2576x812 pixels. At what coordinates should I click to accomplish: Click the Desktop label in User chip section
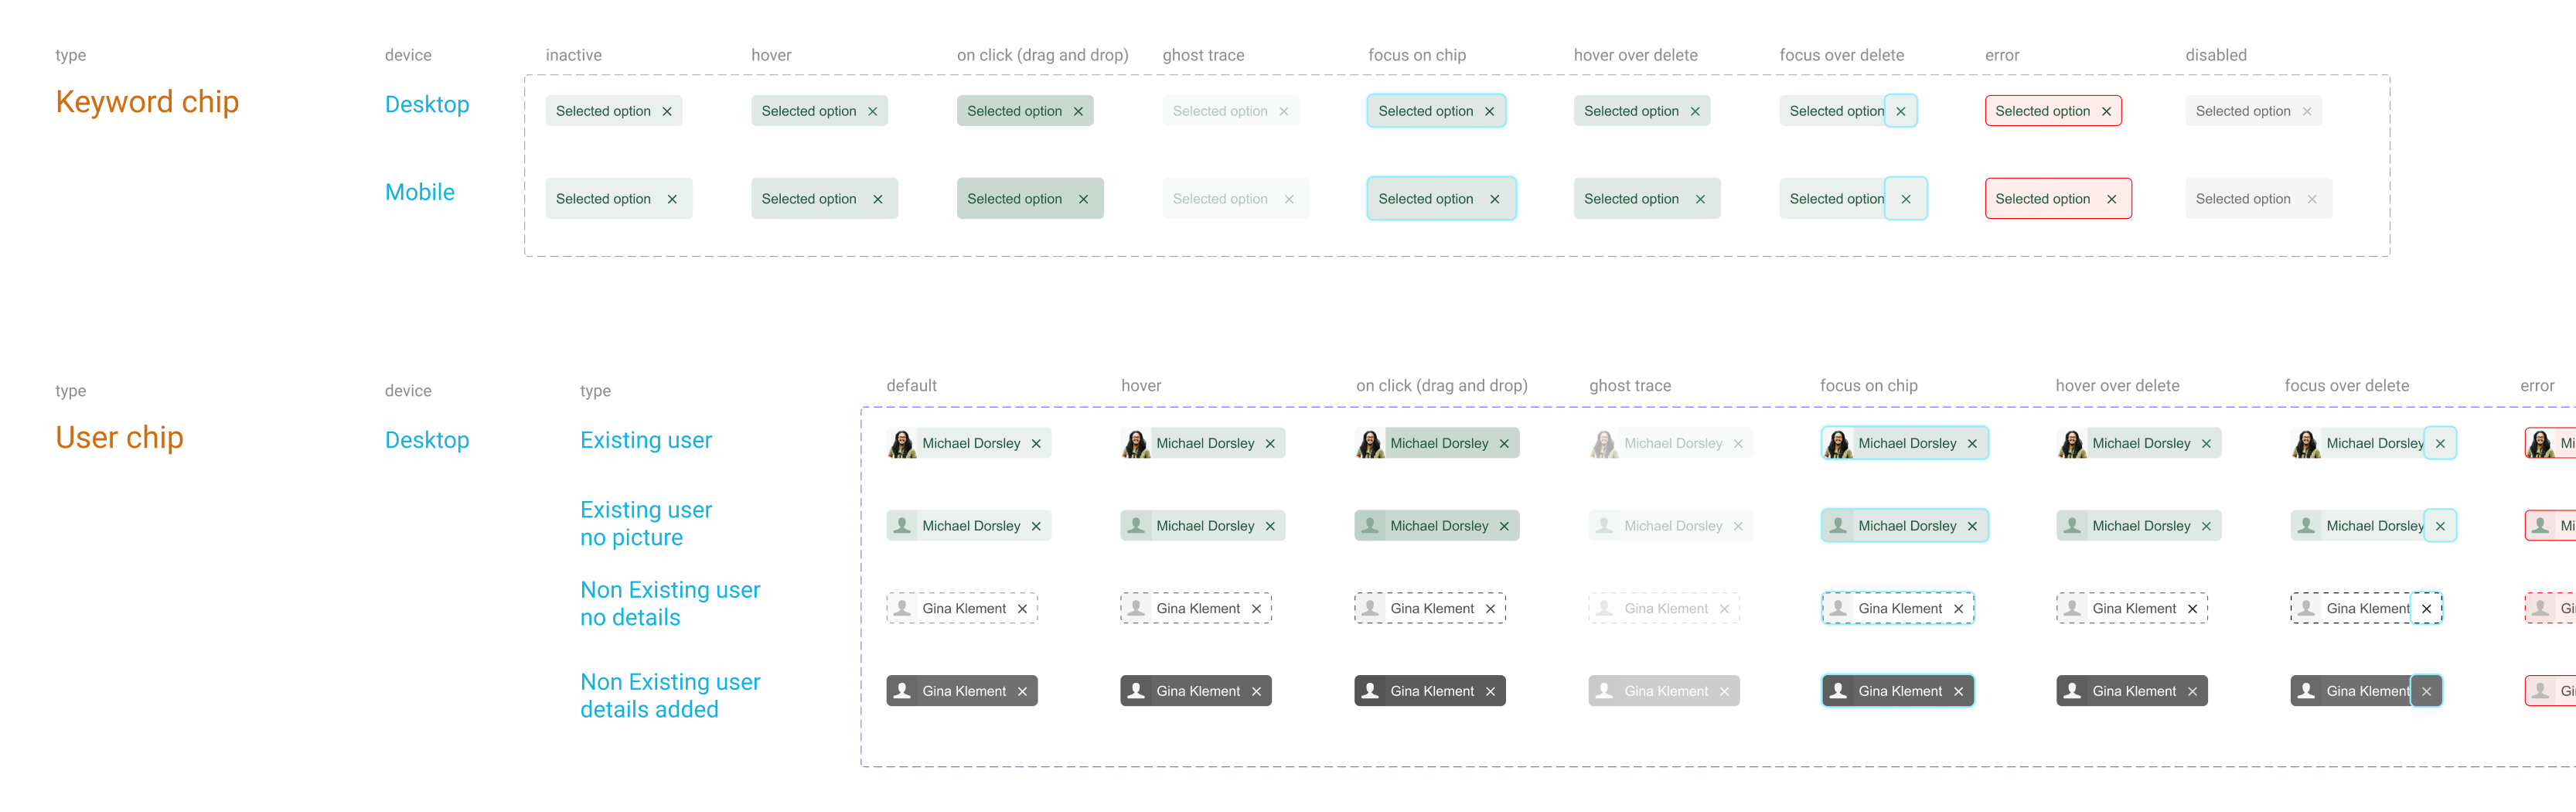coord(427,440)
